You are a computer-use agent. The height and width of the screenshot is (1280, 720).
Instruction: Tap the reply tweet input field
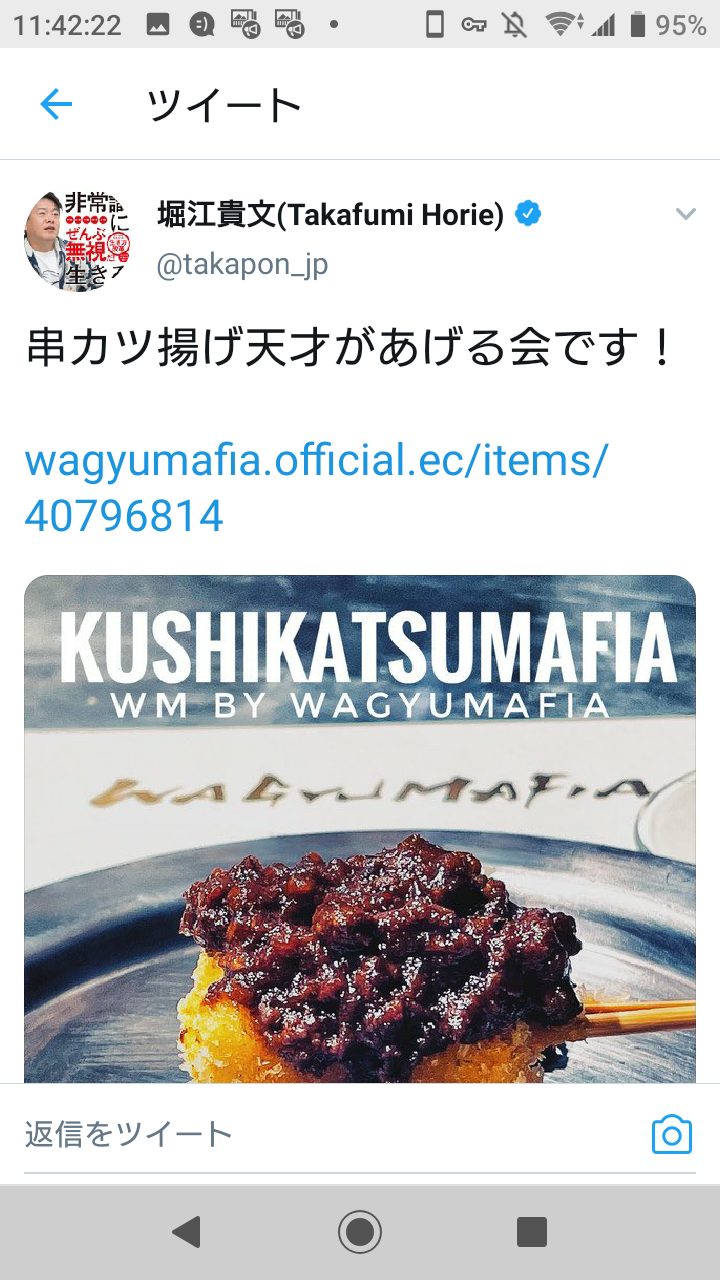330,1134
